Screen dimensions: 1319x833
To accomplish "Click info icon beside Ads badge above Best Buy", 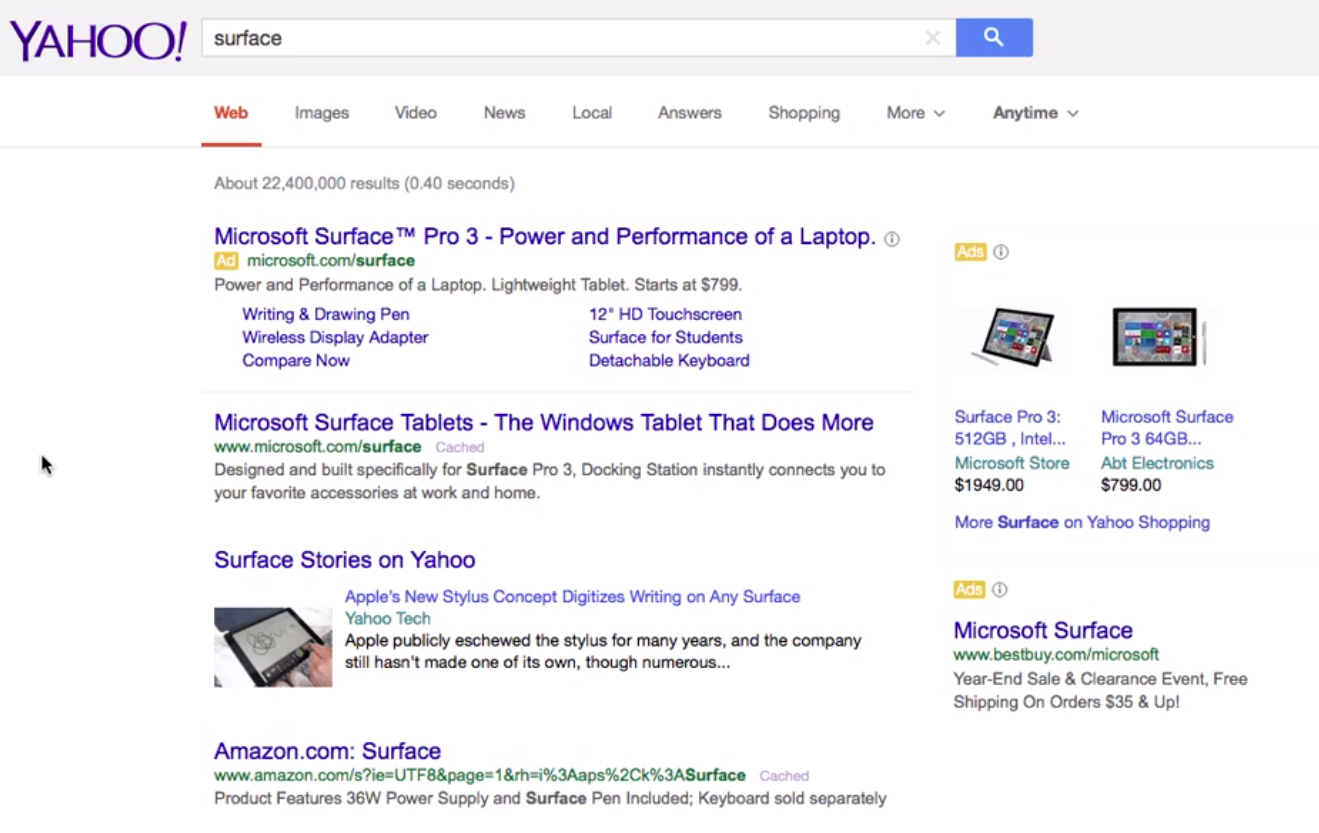I will 1000,590.
